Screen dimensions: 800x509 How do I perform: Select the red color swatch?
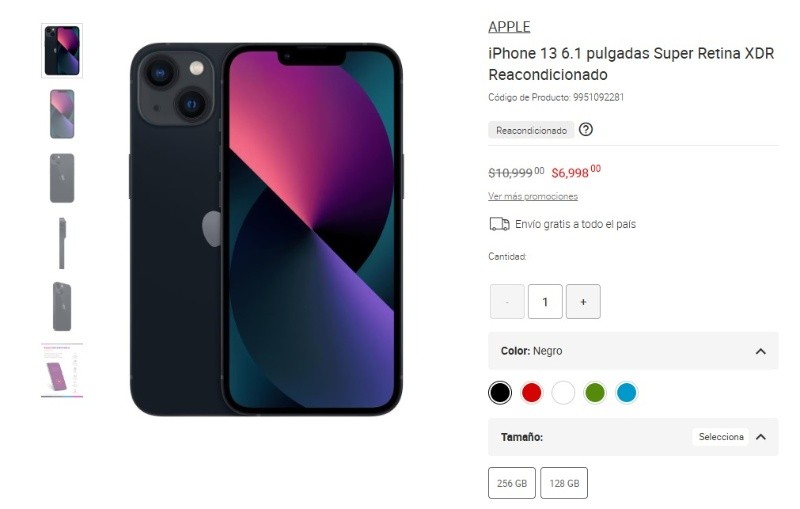pos(531,393)
